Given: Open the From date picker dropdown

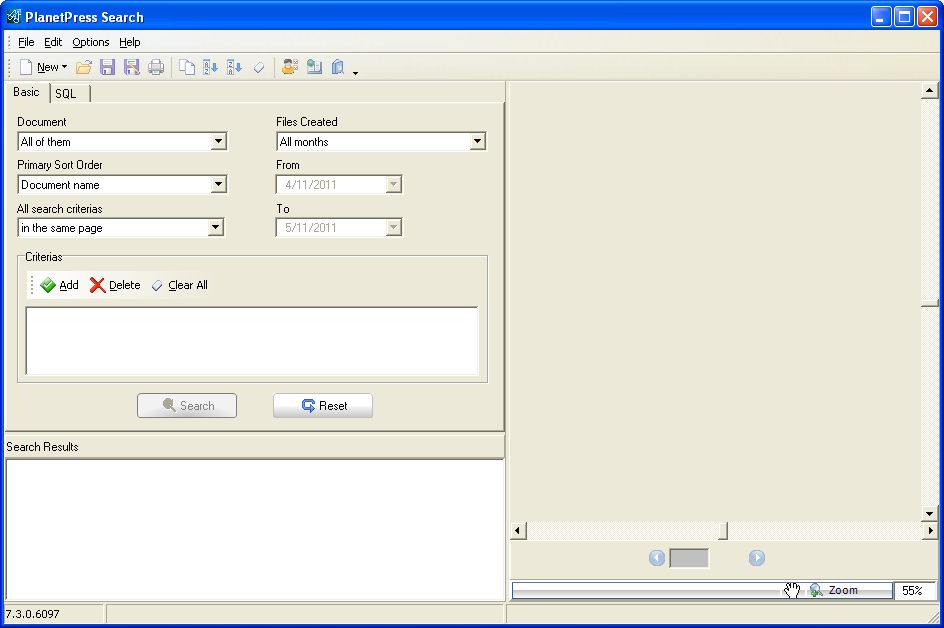Looking at the screenshot, I should point(393,184).
